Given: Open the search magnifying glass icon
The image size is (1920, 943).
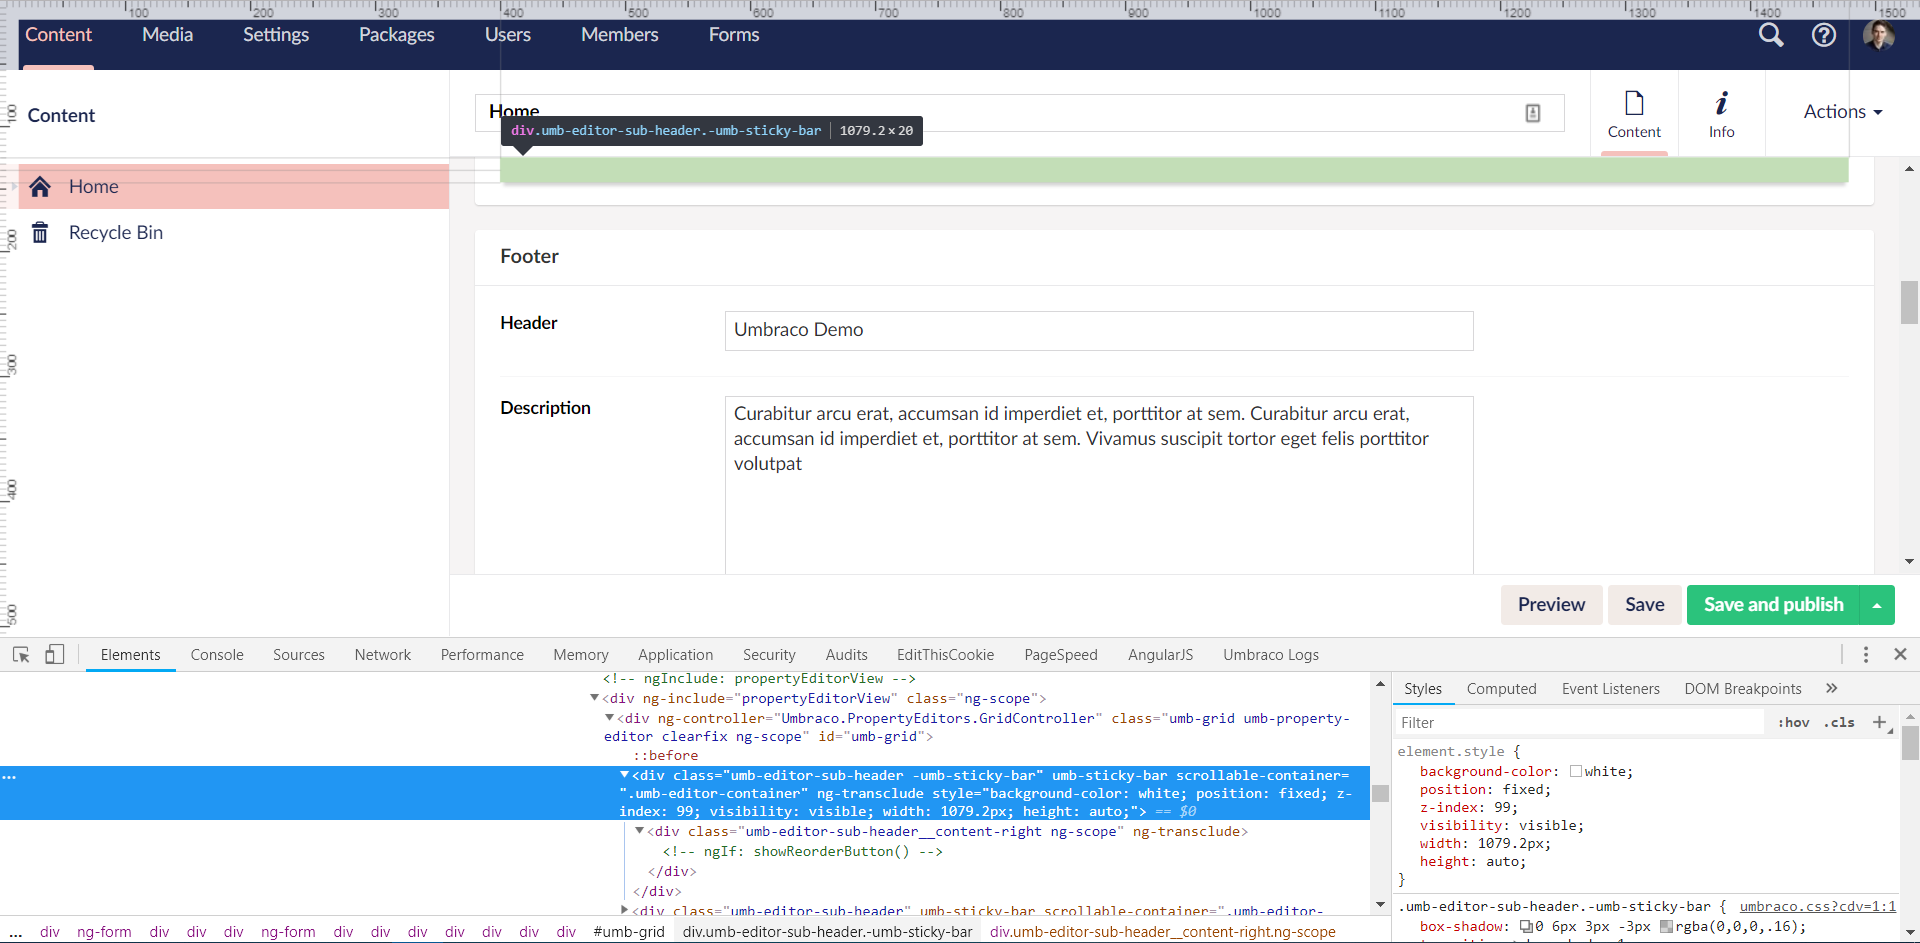Looking at the screenshot, I should click(x=1771, y=35).
